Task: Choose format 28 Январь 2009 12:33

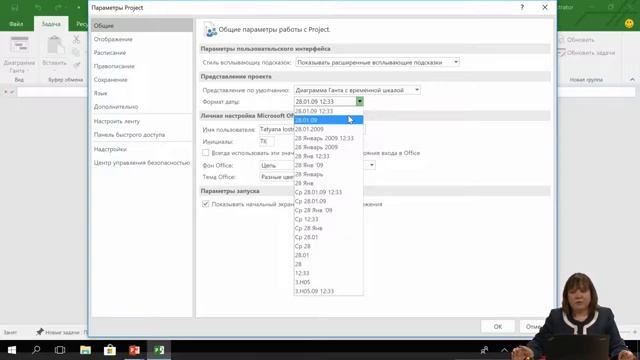Action: (328, 138)
